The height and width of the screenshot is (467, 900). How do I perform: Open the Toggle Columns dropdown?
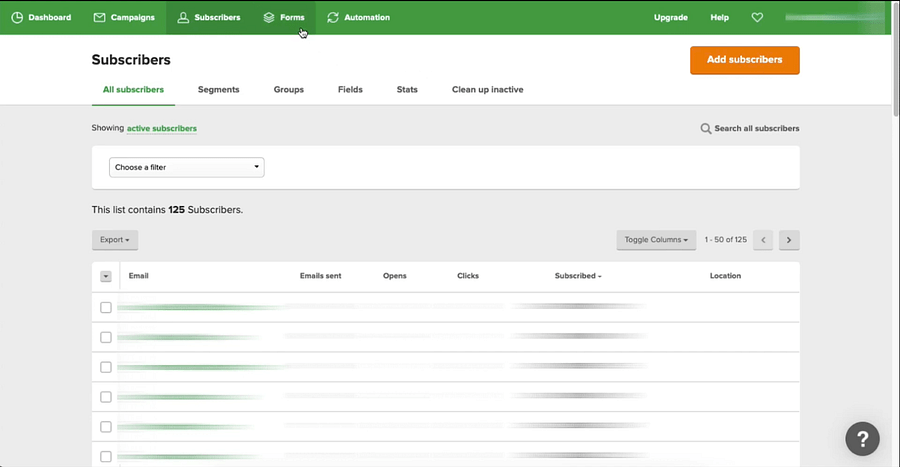pyautogui.click(x=656, y=240)
